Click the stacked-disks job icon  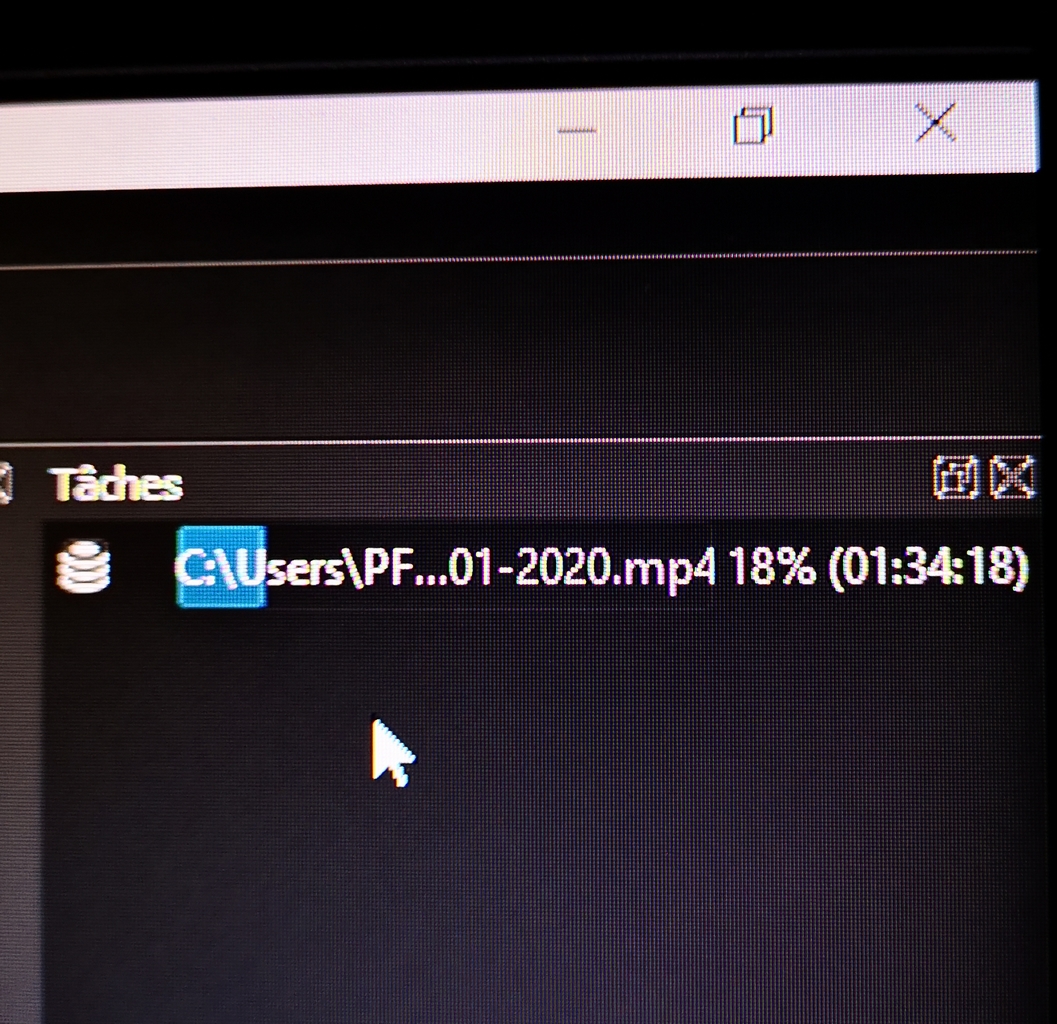(x=83, y=566)
